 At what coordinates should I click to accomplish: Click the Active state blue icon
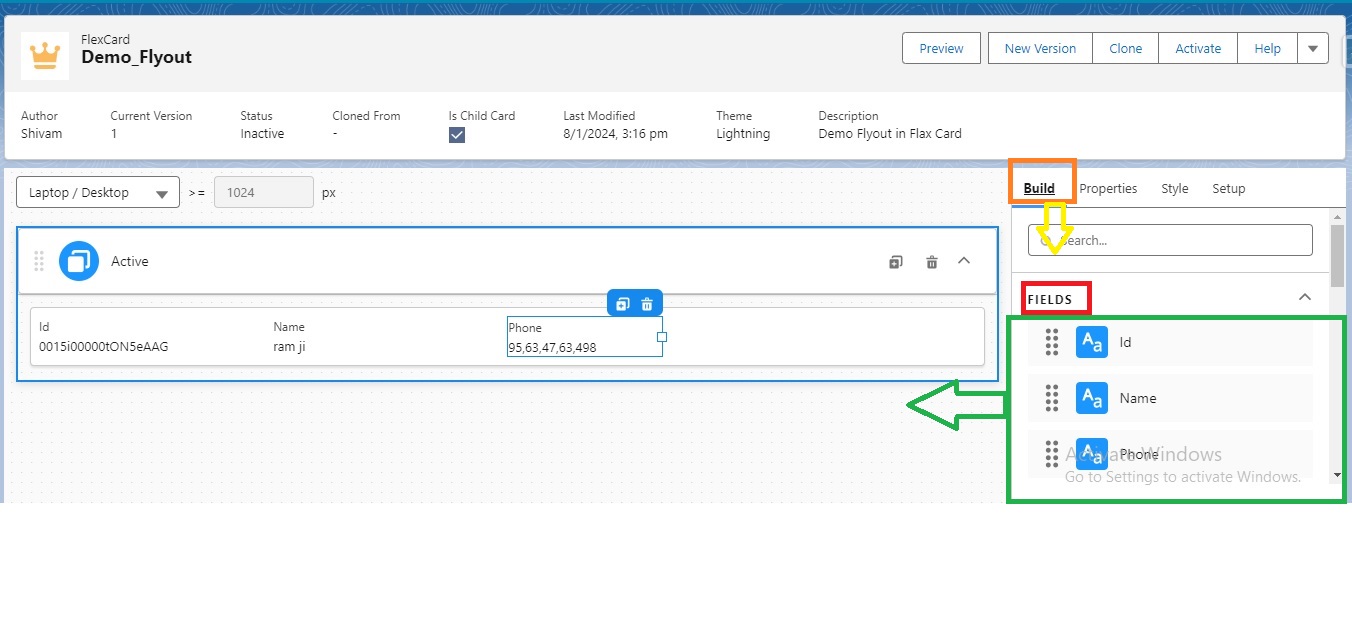[79, 261]
